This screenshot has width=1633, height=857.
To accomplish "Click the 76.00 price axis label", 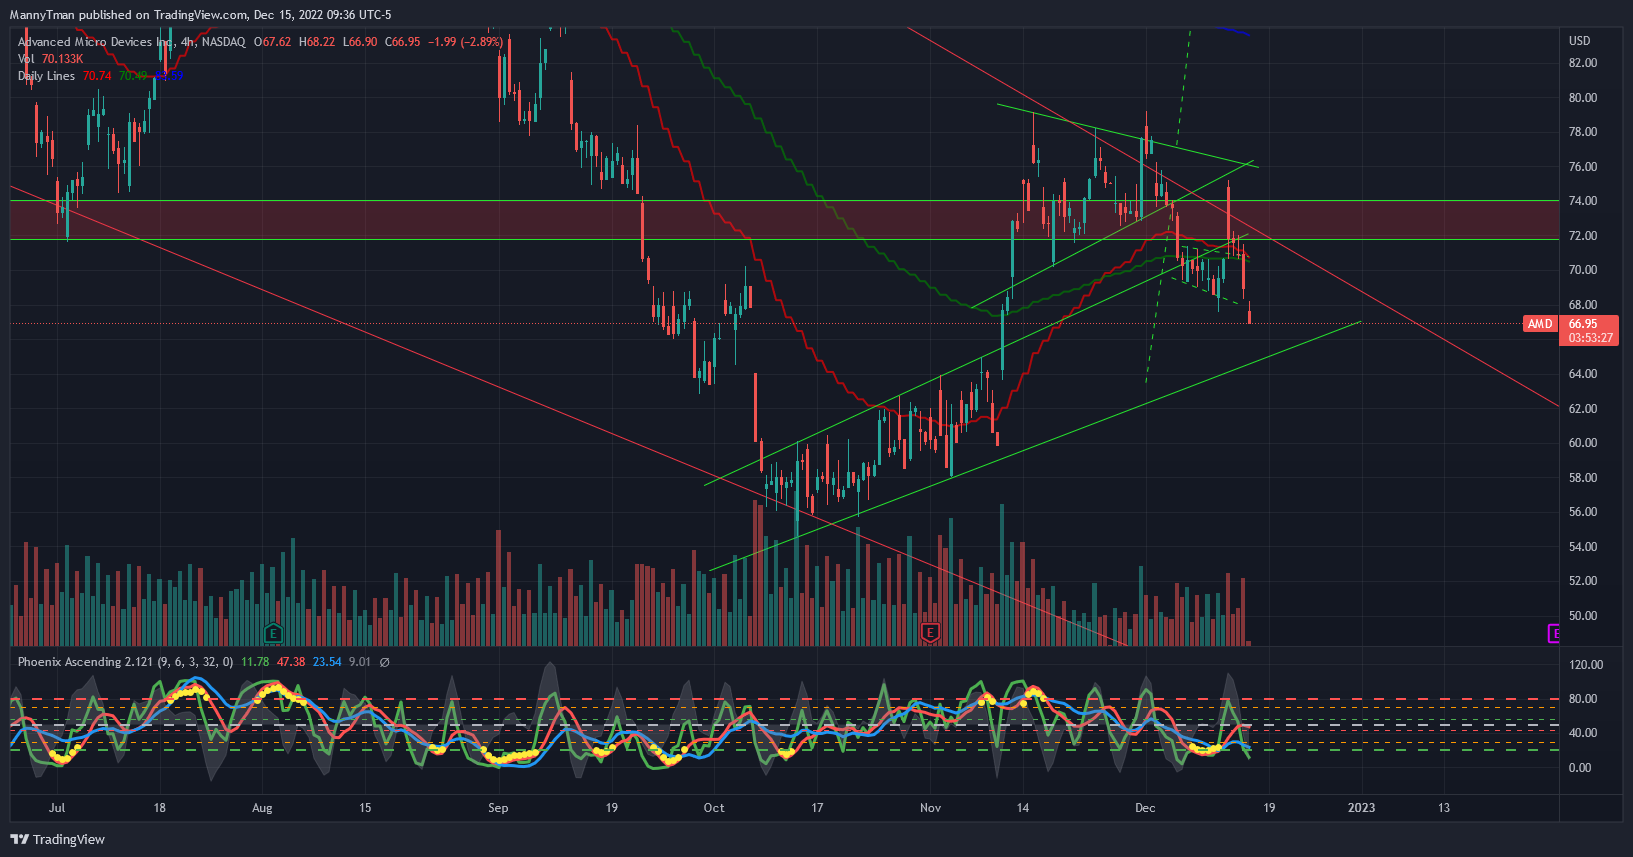I will click(x=1583, y=167).
